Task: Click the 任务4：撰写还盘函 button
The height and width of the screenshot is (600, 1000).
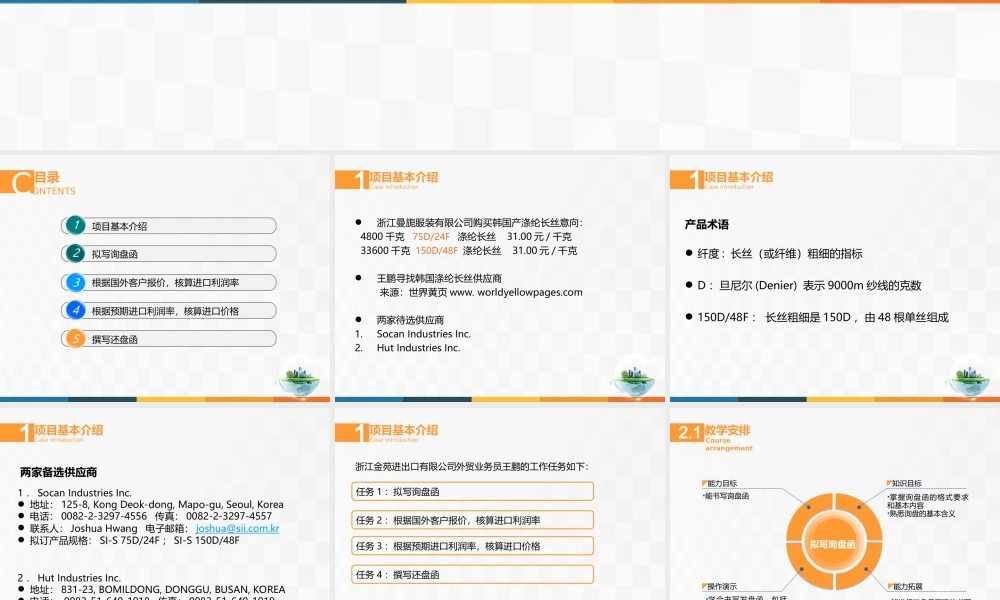Action: 472,574
